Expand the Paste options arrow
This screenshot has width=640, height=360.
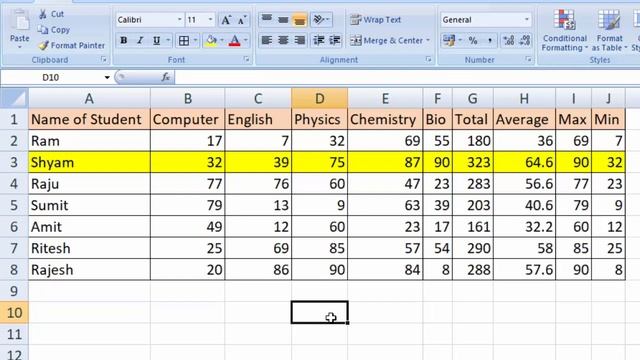19,47
